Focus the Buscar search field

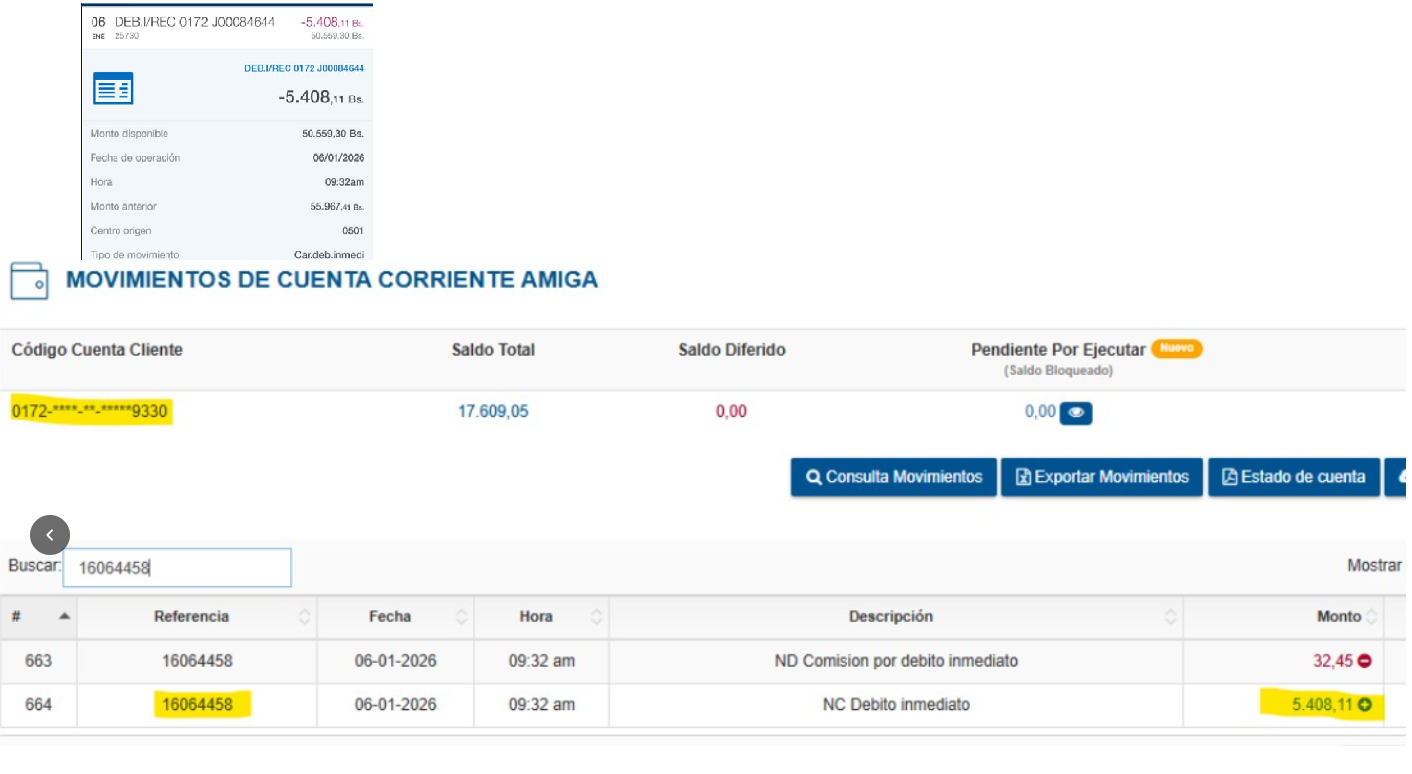[177, 568]
